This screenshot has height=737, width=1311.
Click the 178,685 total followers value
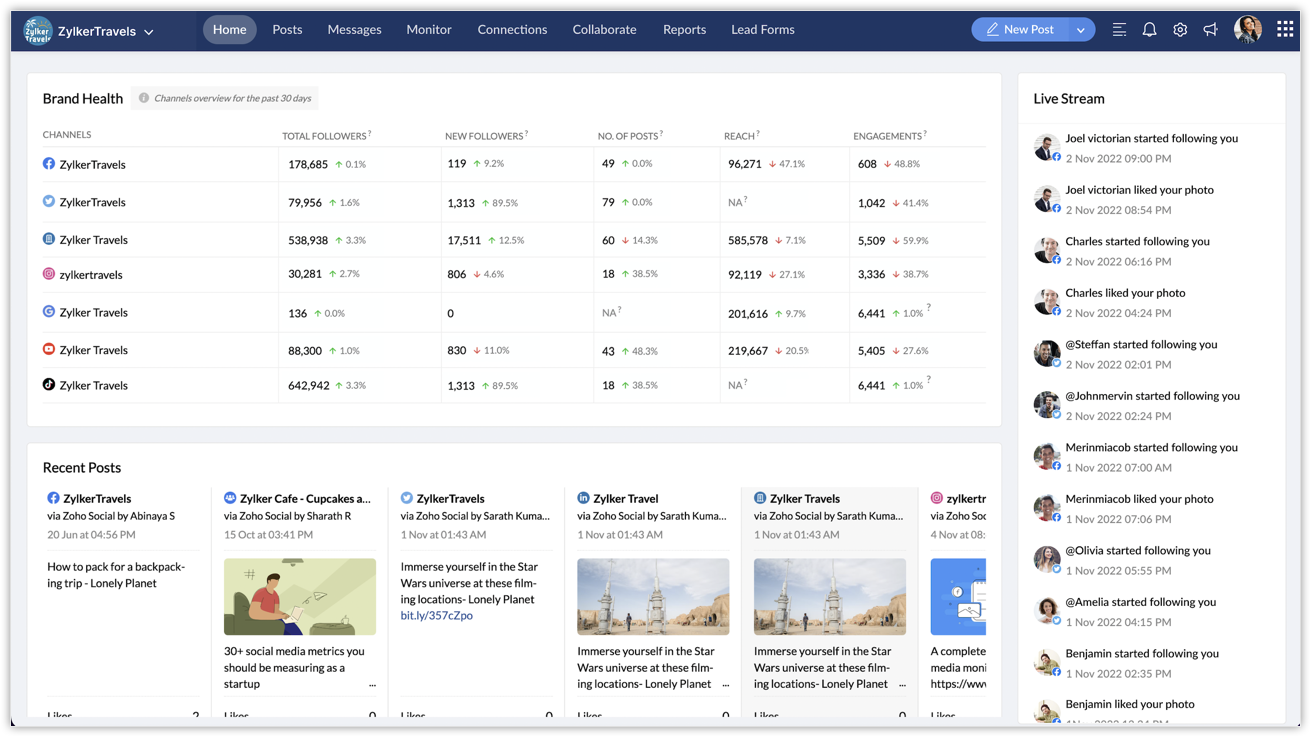coord(308,164)
